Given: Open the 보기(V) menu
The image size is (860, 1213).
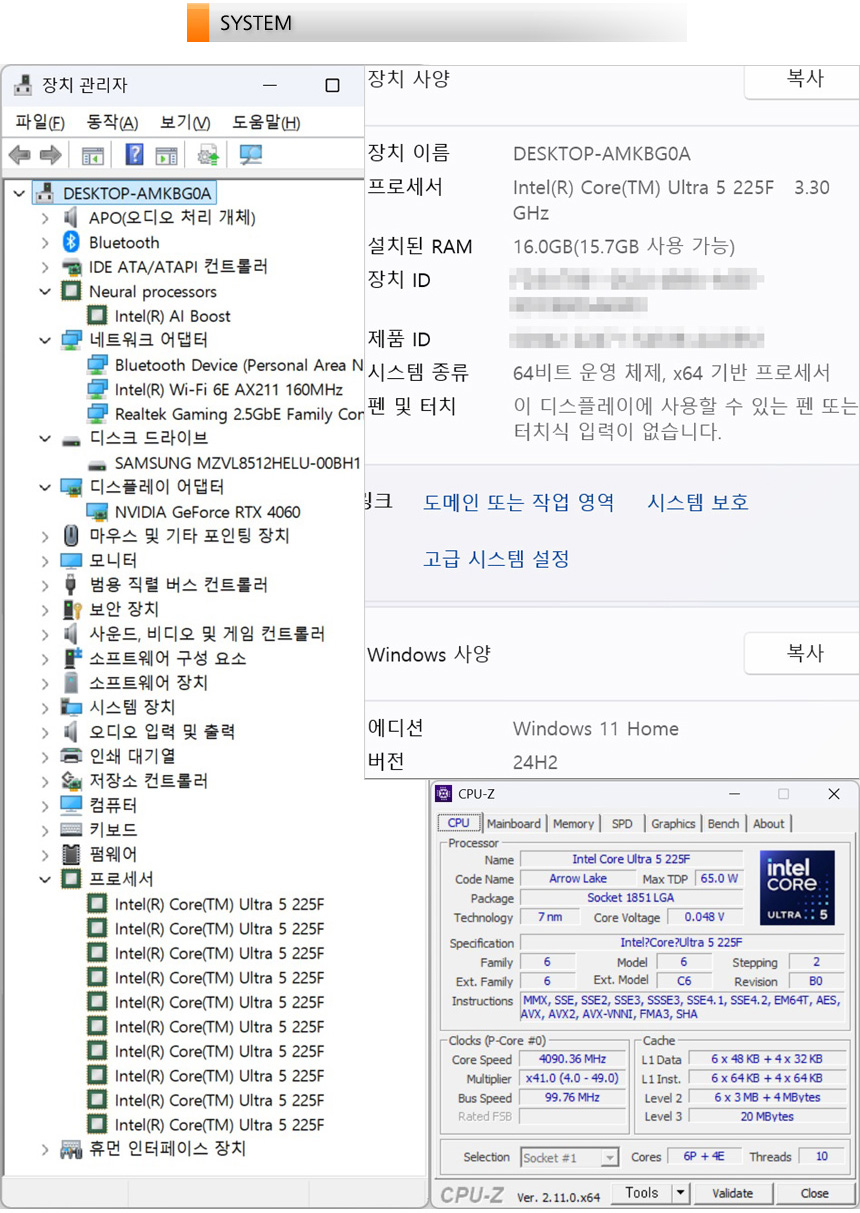Looking at the screenshot, I should 185,123.
